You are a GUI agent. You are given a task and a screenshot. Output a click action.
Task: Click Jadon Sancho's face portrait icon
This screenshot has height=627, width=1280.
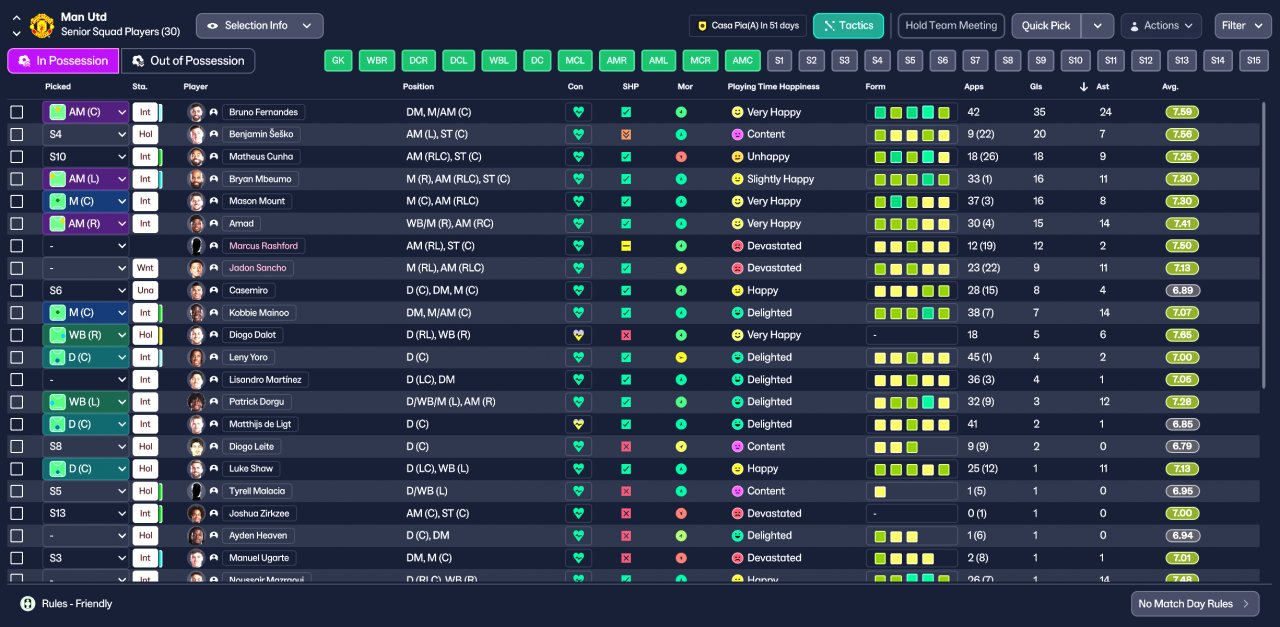point(196,268)
